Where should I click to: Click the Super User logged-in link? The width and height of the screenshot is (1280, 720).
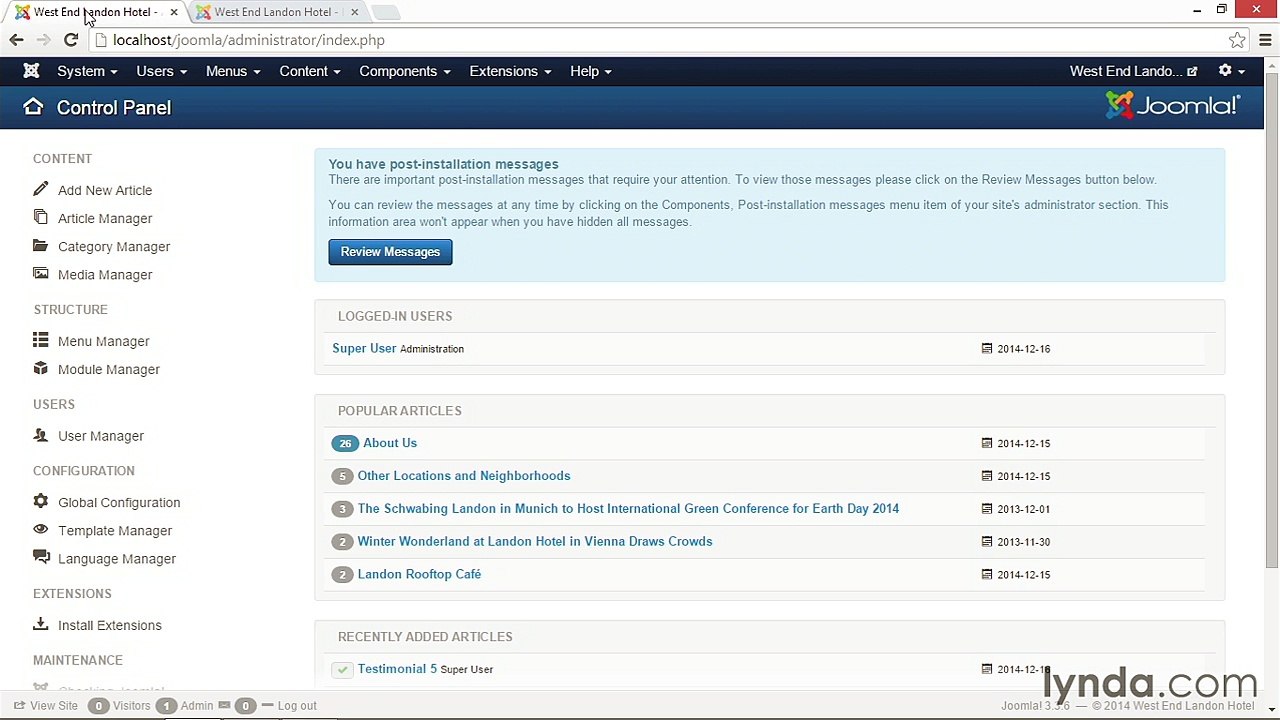click(x=364, y=348)
